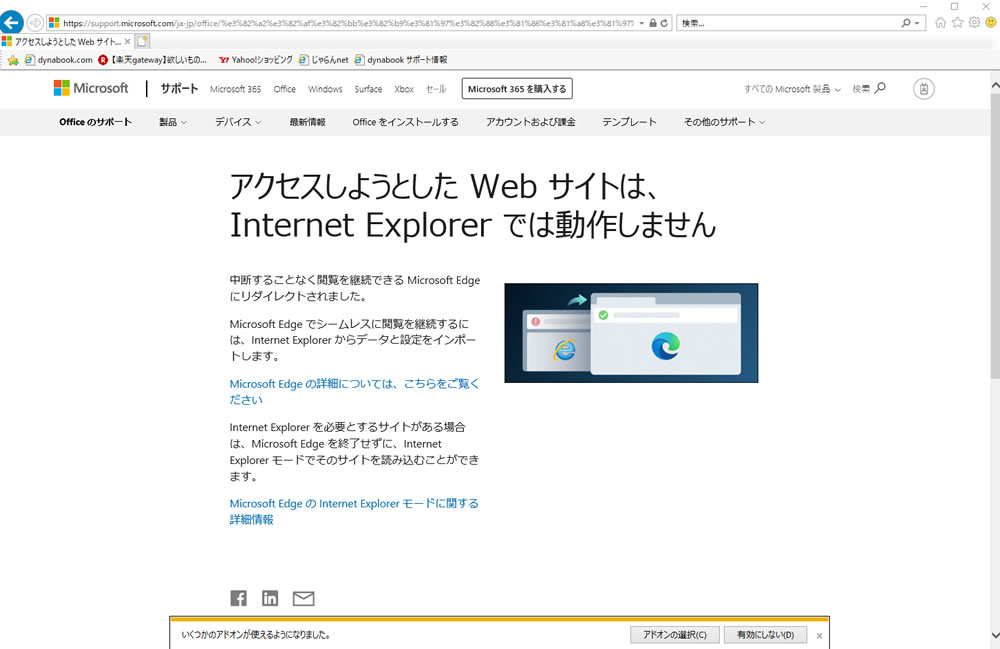Share on Facebook icon
The height and width of the screenshot is (649, 1000).
239,598
